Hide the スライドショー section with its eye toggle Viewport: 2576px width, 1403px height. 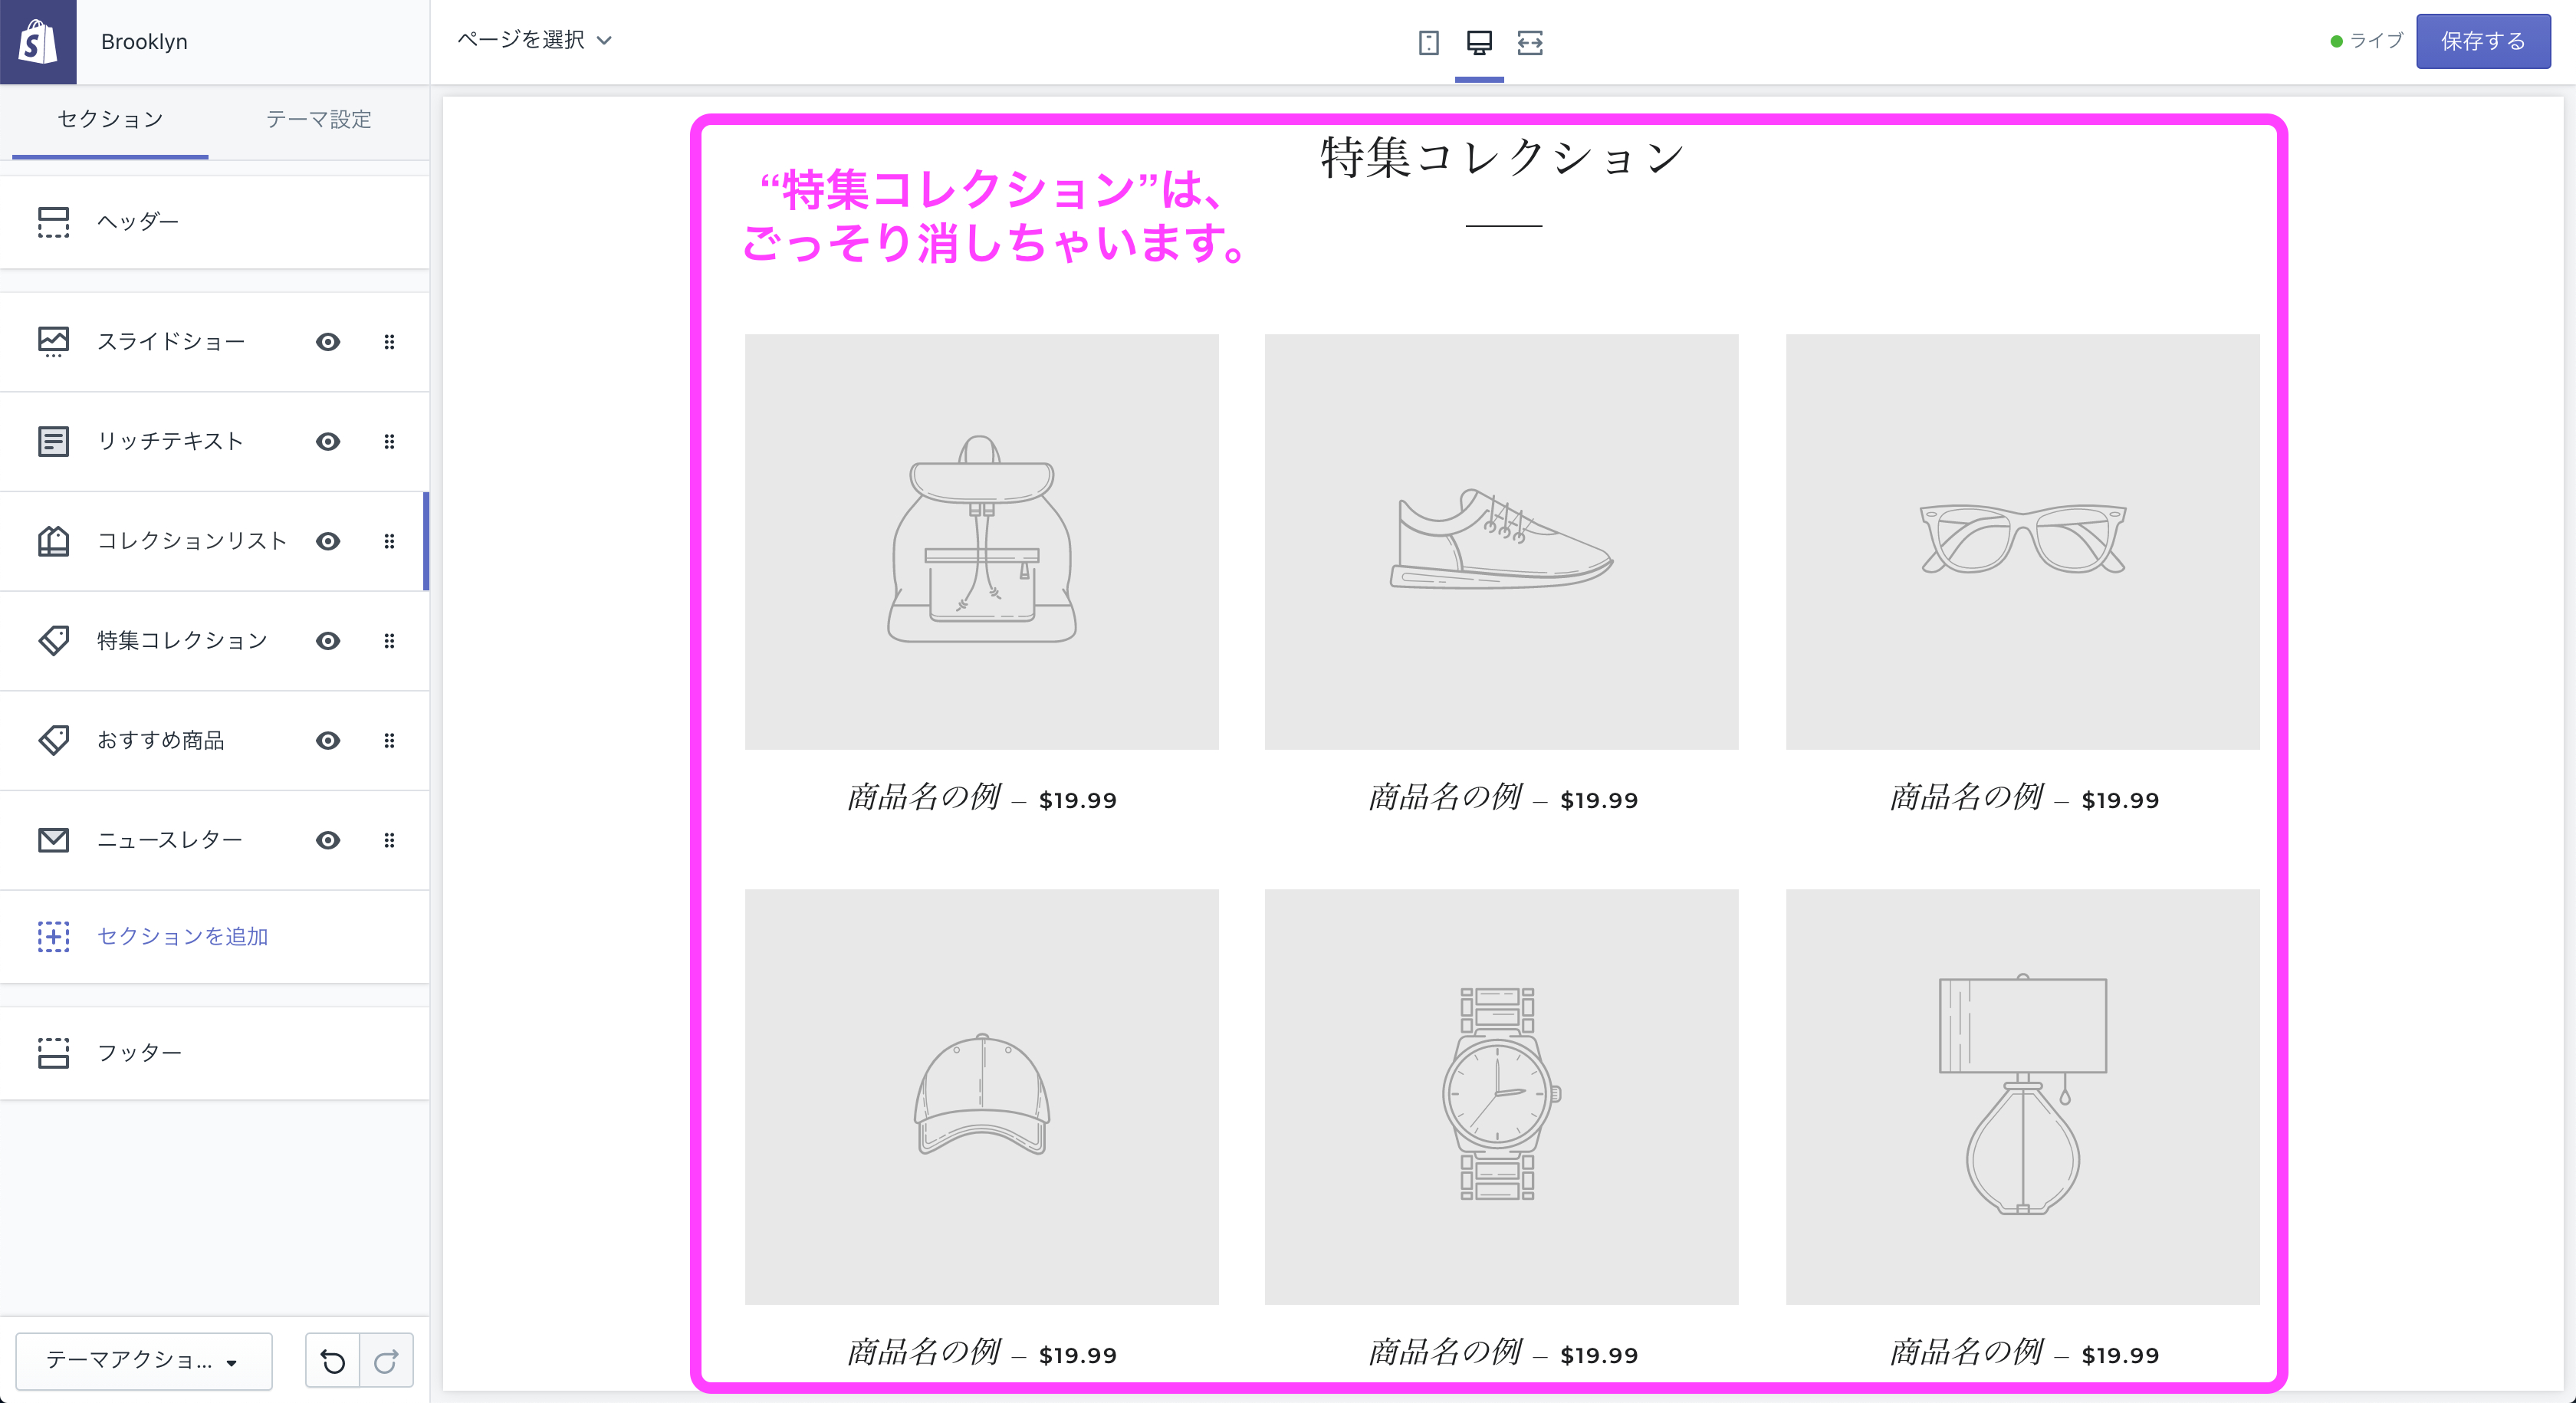pyautogui.click(x=327, y=341)
